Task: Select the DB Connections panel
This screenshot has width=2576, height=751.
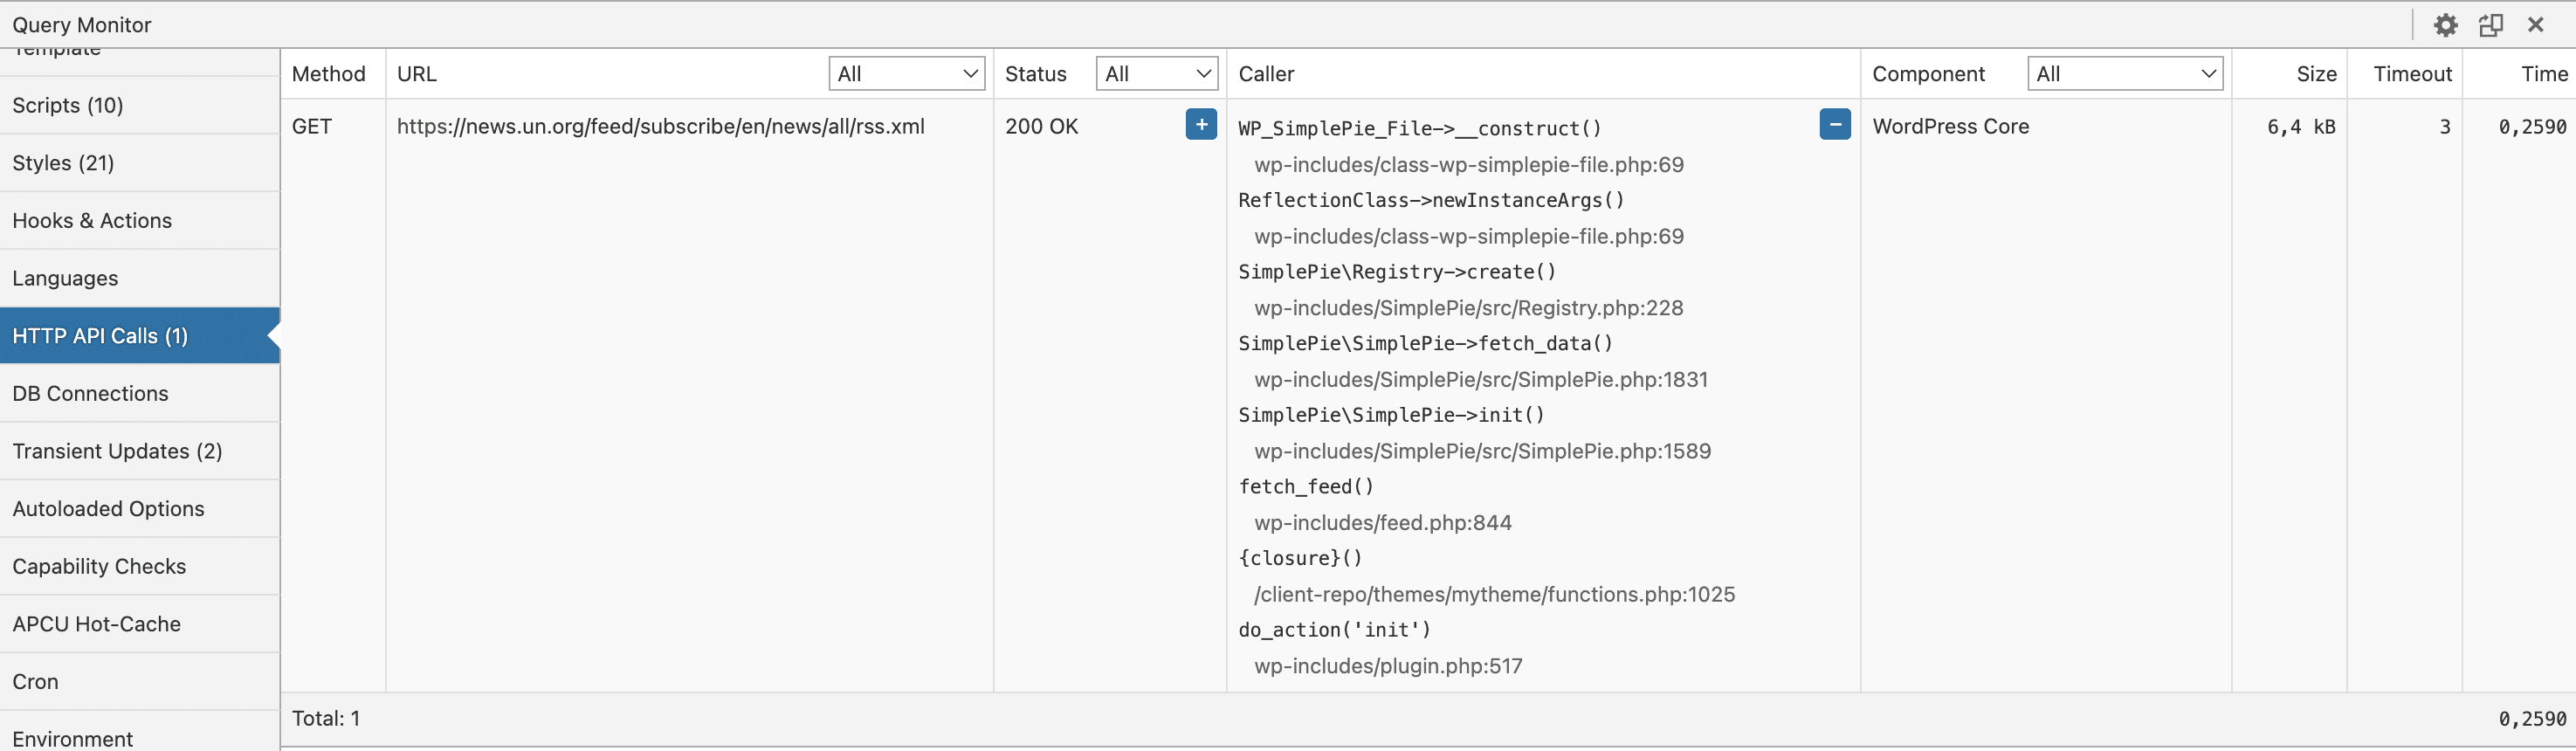Action: click(x=90, y=394)
